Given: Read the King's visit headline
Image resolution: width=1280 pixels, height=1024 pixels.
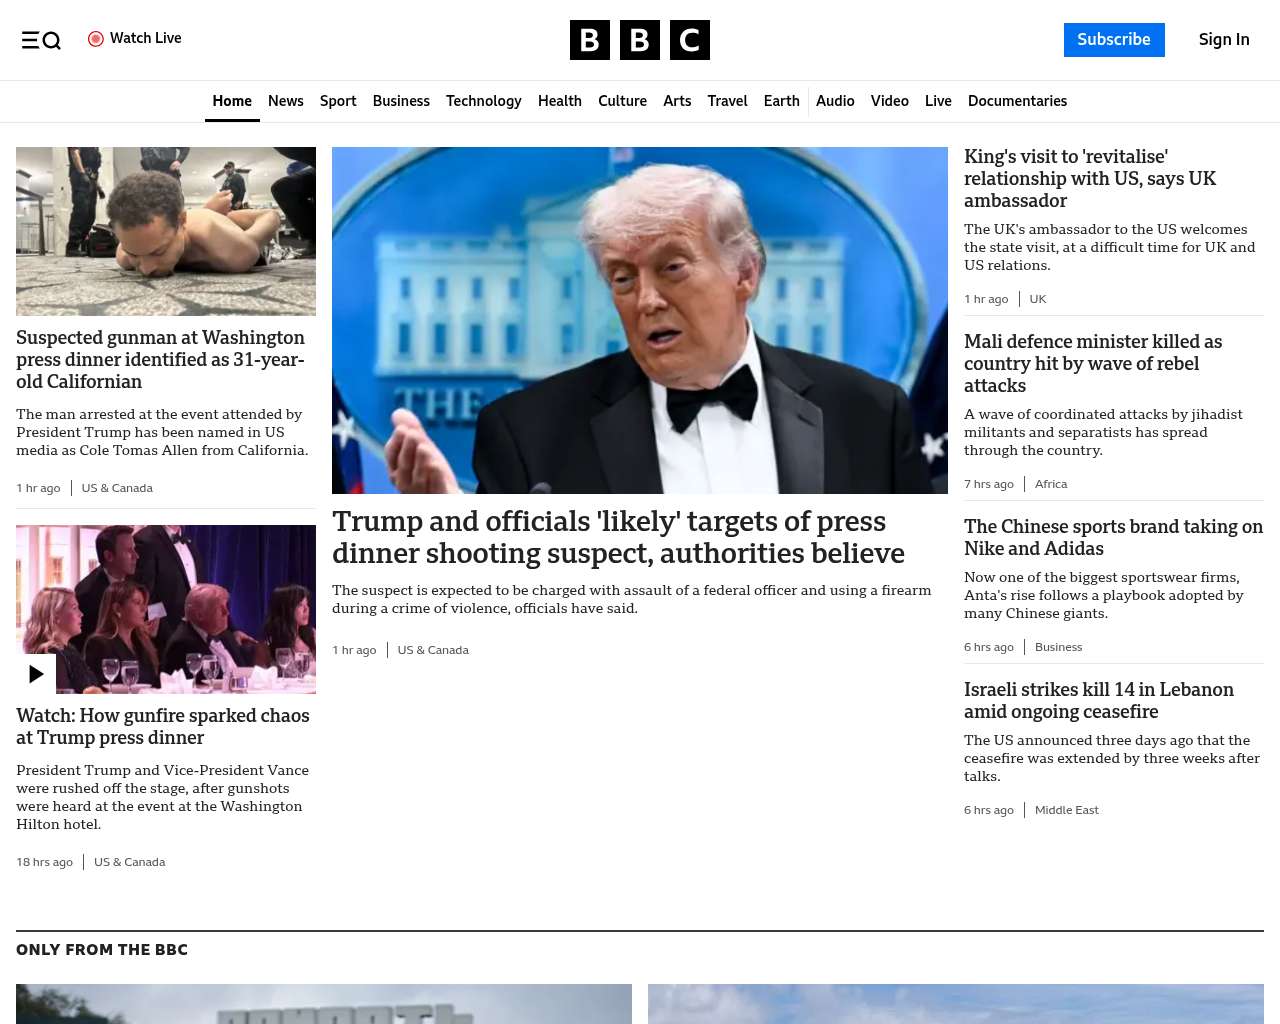Looking at the screenshot, I should click(x=1090, y=179).
